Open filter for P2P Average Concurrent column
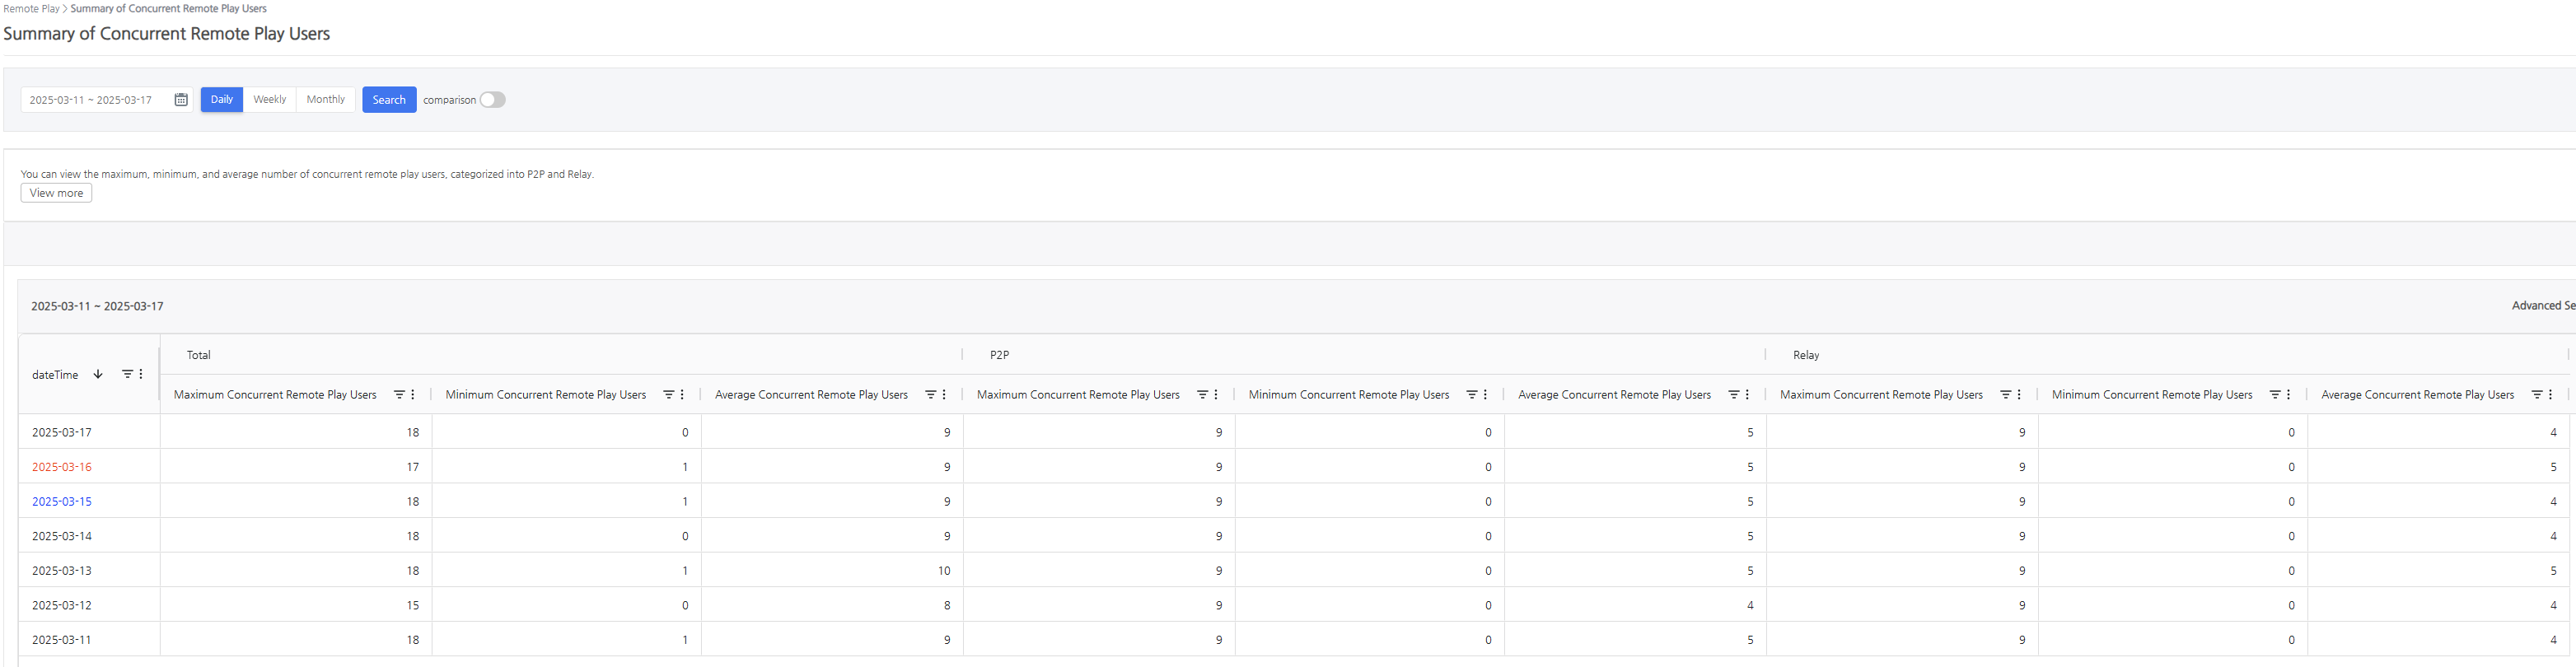The height and width of the screenshot is (667, 2576). (x=1733, y=395)
